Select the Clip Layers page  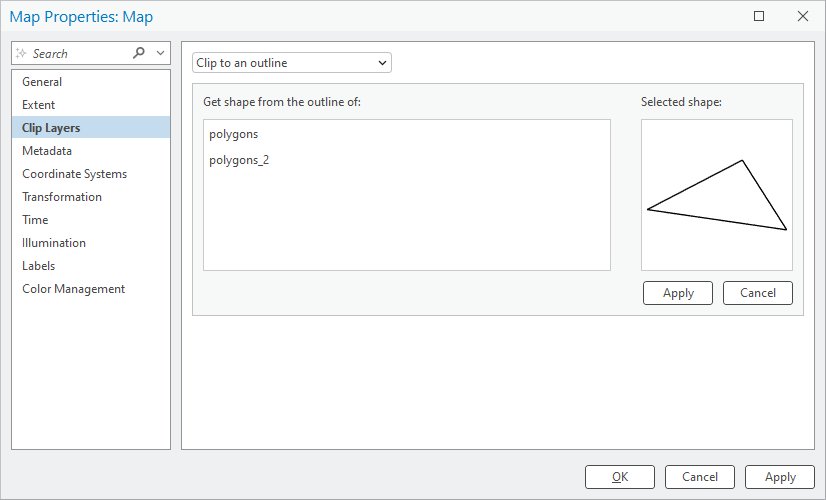51,128
